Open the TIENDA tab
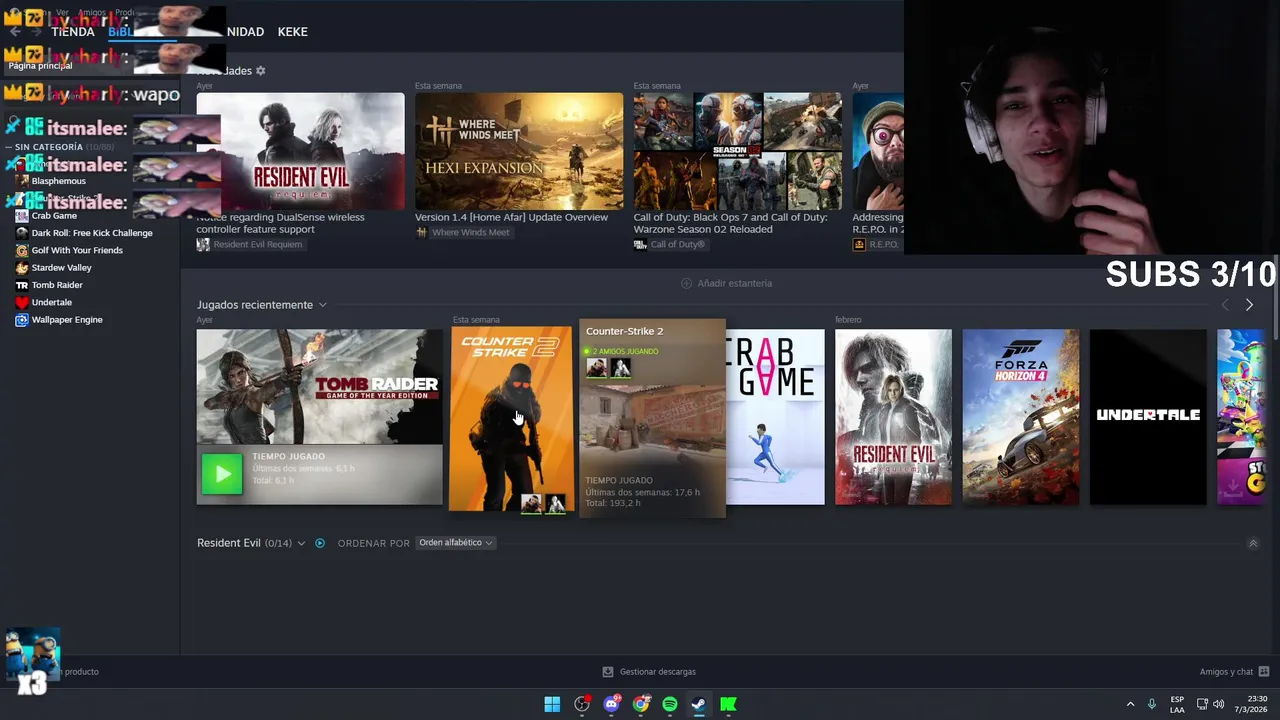The image size is (1280, 720). [x=73, y=32]
